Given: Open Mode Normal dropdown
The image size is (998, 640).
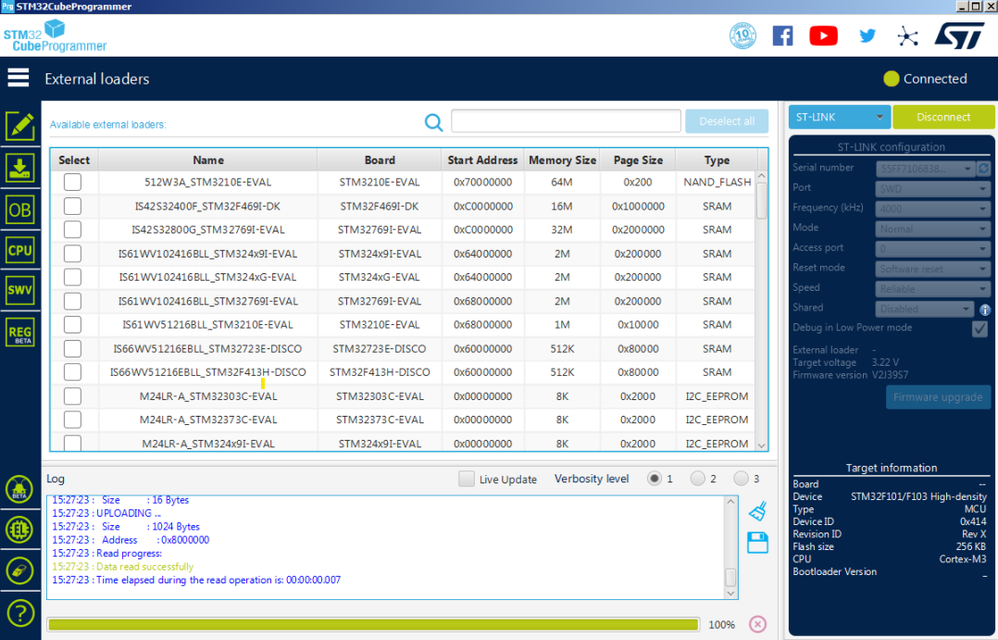Looking at the screenshot, I should pos(932,229).
